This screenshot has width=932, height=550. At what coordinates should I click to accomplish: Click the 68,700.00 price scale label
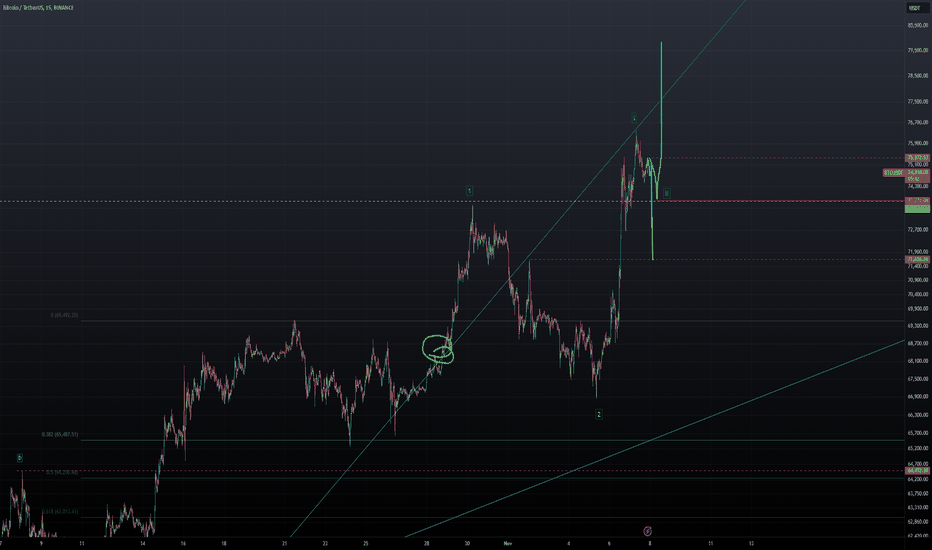pos(918,344)
